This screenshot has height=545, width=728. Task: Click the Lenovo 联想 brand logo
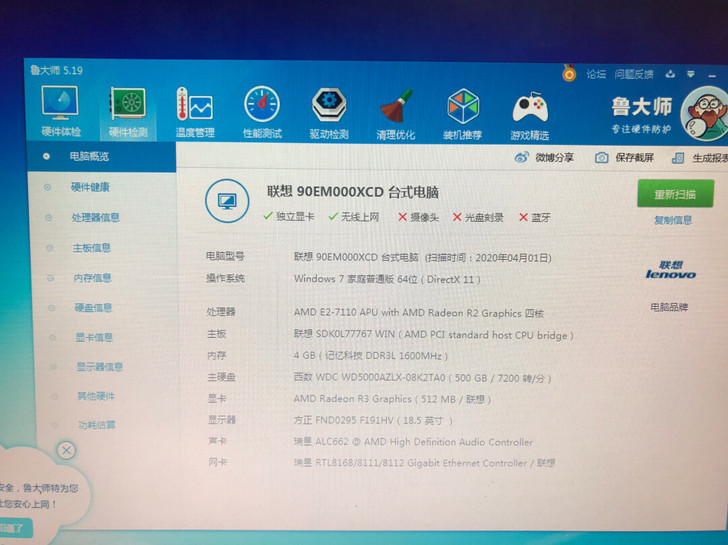[x=671, y=270]
